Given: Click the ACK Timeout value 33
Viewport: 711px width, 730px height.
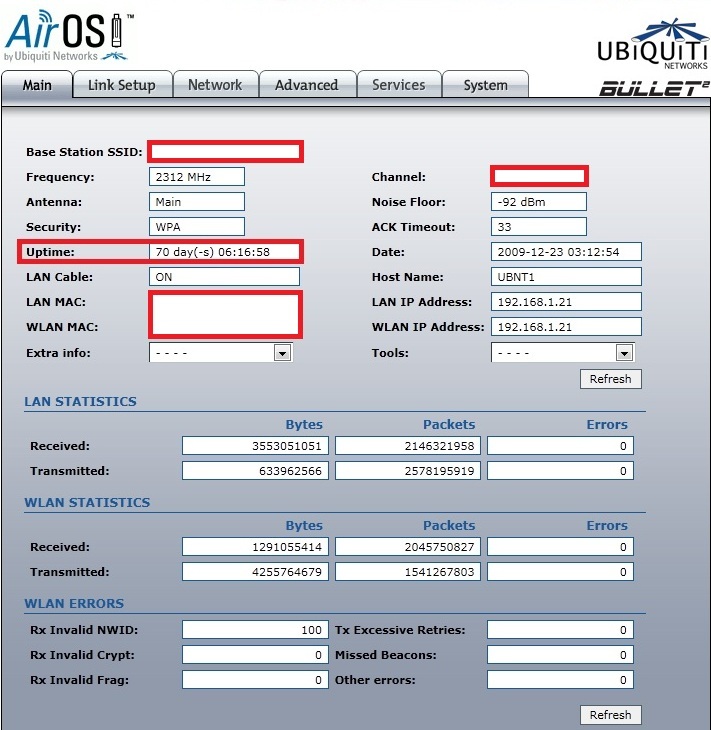Looking at the screenshot, I should [x=539, y=227].
